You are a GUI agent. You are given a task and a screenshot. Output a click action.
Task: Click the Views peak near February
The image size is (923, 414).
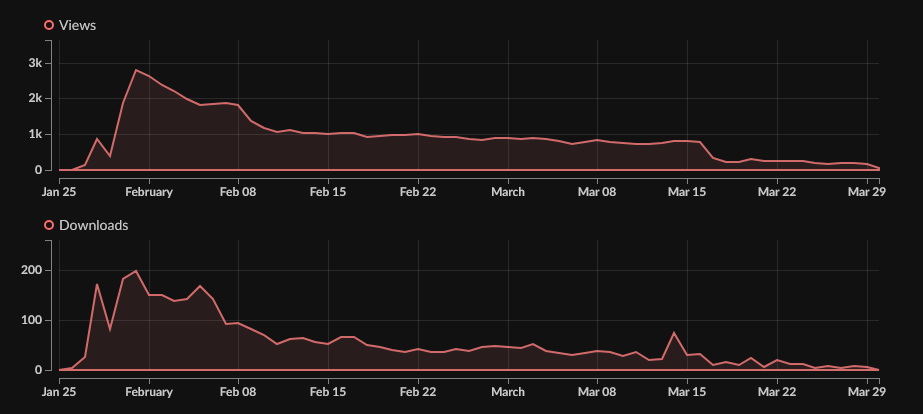coord(136,70)
